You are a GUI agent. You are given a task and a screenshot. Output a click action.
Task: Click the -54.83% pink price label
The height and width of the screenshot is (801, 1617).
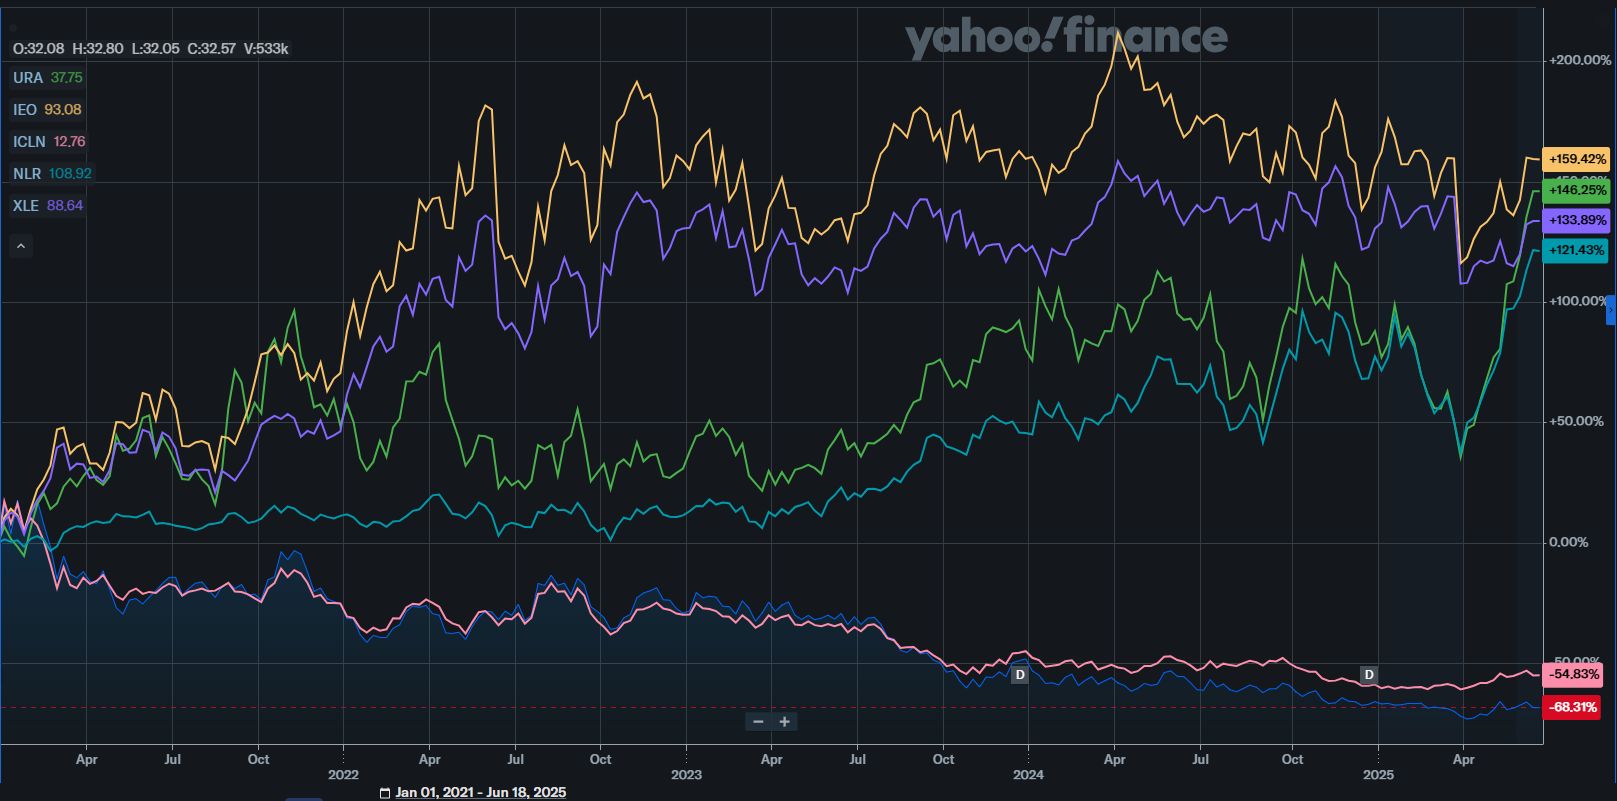(1572, 675)
